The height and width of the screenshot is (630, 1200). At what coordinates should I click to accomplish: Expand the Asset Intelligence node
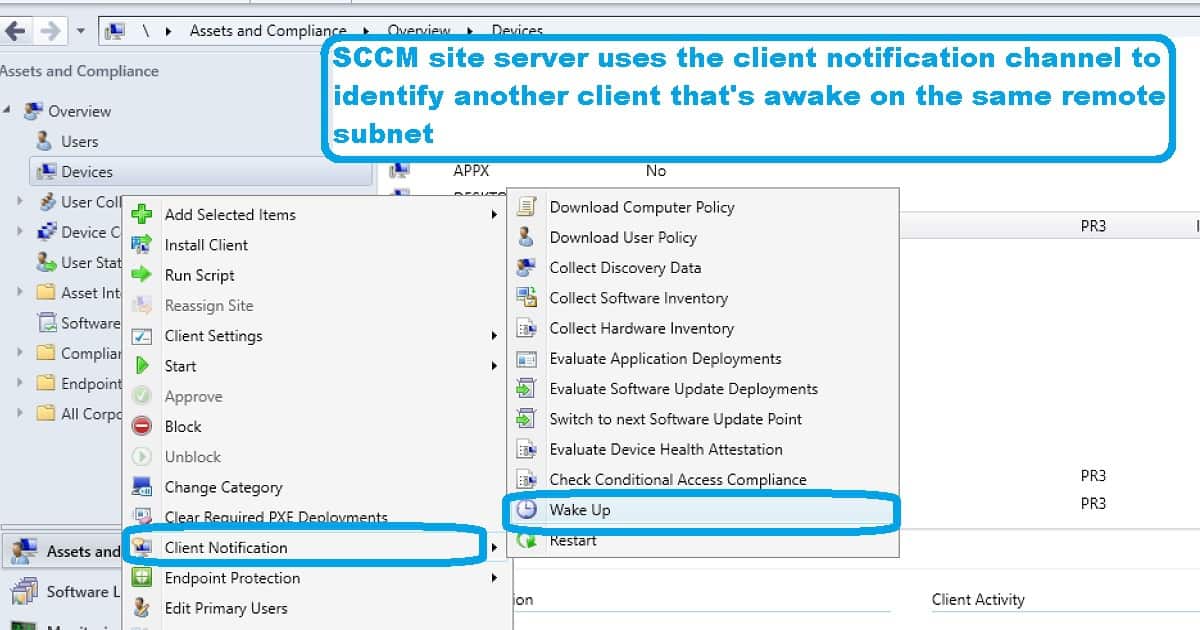point(20,292)
